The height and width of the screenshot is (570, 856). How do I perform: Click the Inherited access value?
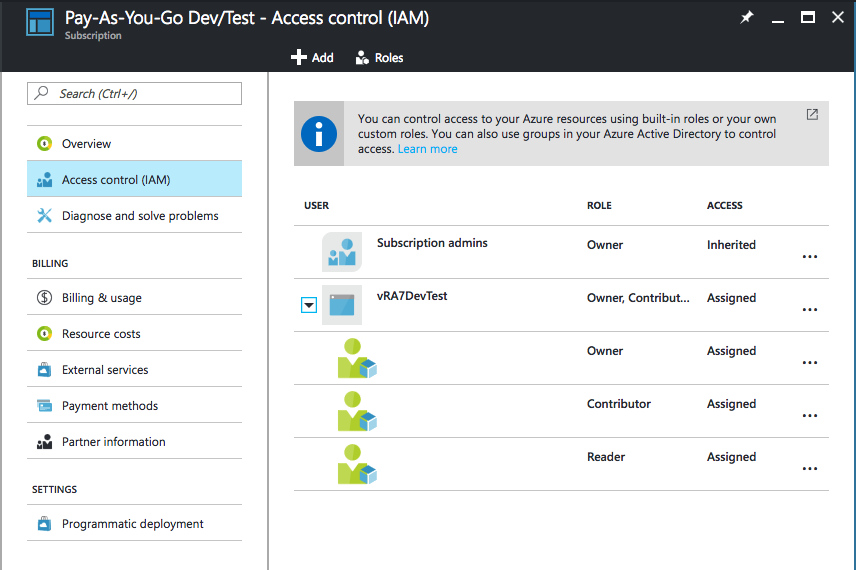(x=731, y=245)
